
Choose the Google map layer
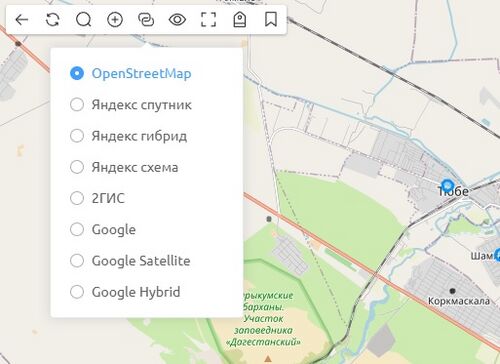[103, 229]
